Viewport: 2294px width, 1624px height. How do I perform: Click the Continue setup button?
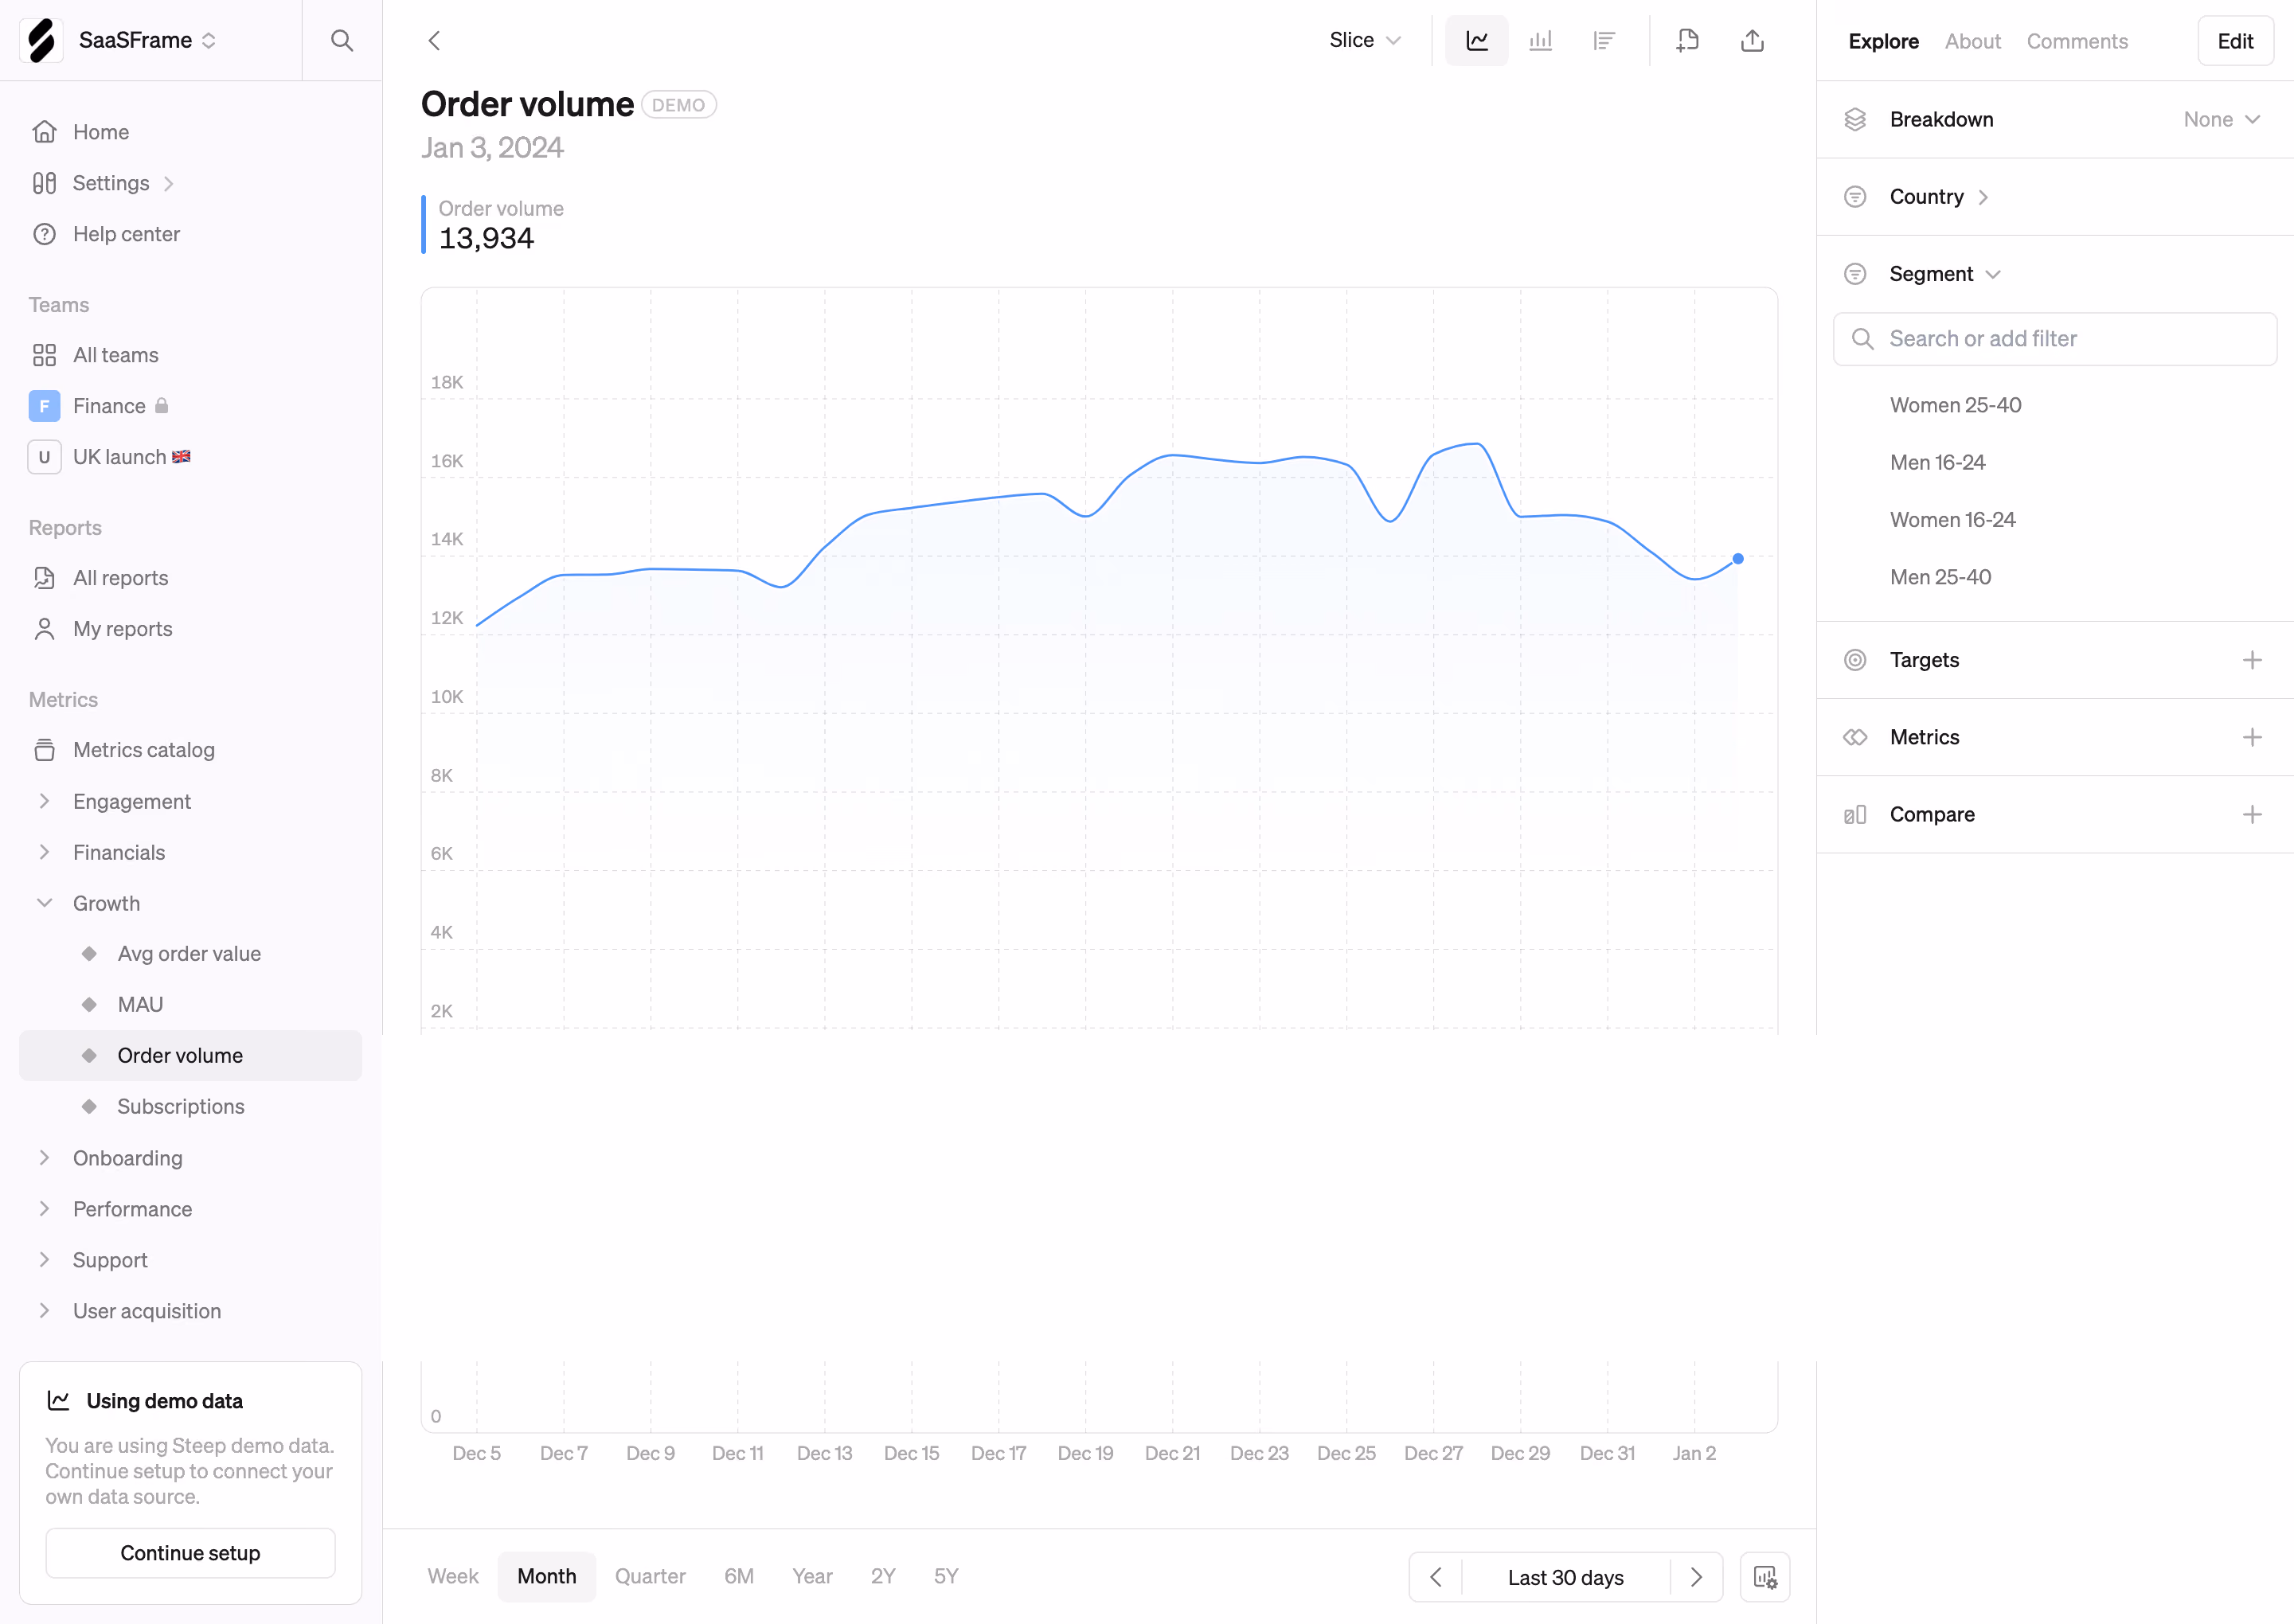(190, 1553)
